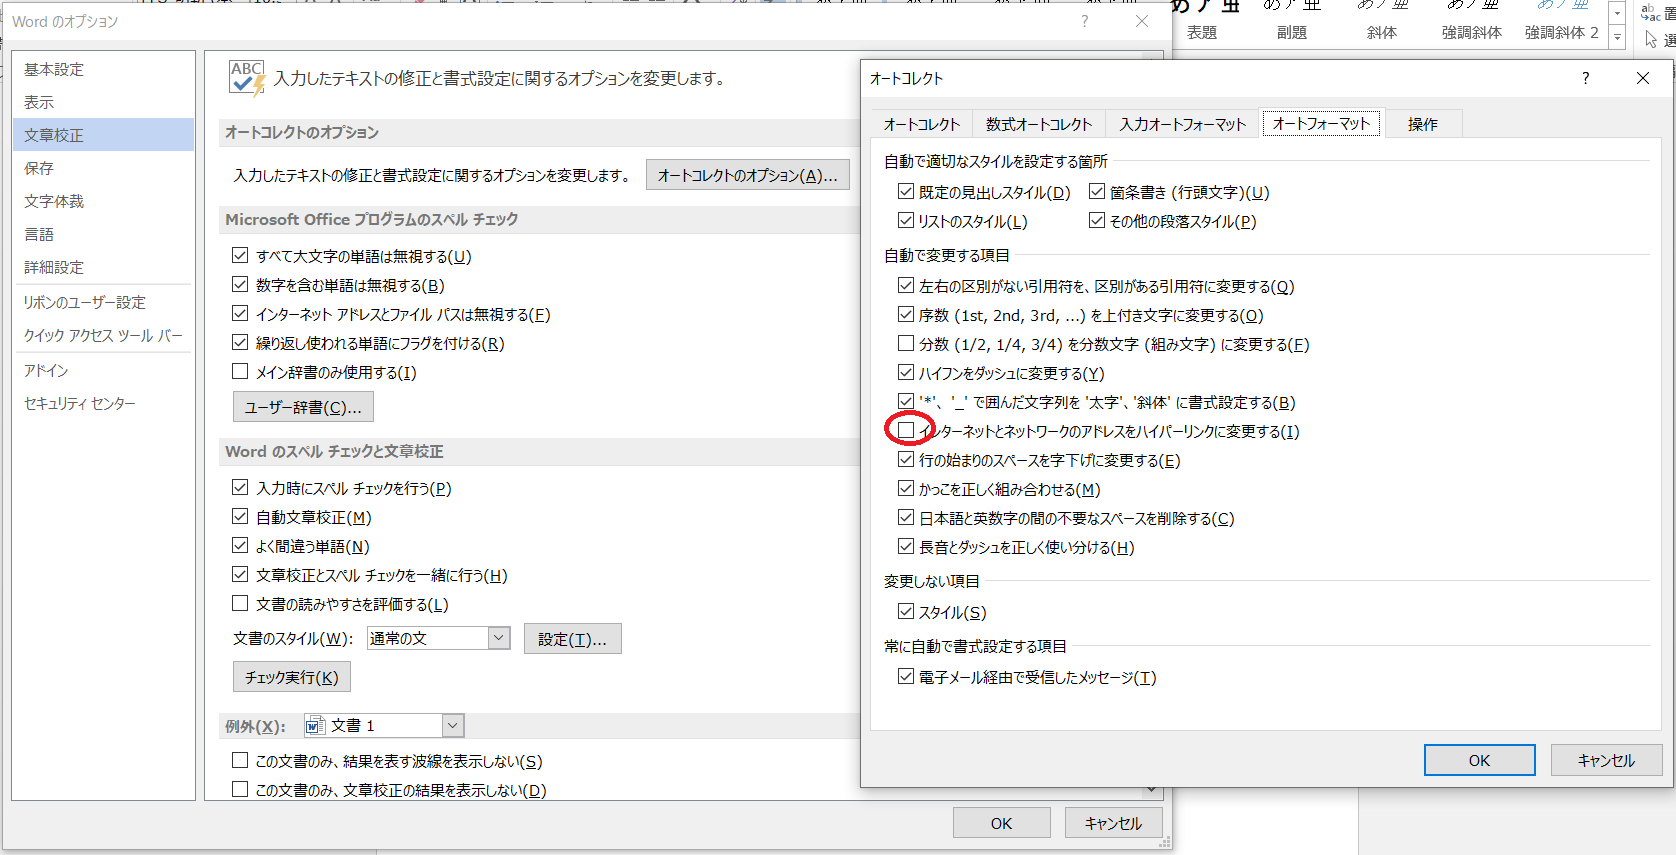Uncheck リストのスタイル checkbox
The height and width of the screenshot is (855, 1676).
point(906,221)
